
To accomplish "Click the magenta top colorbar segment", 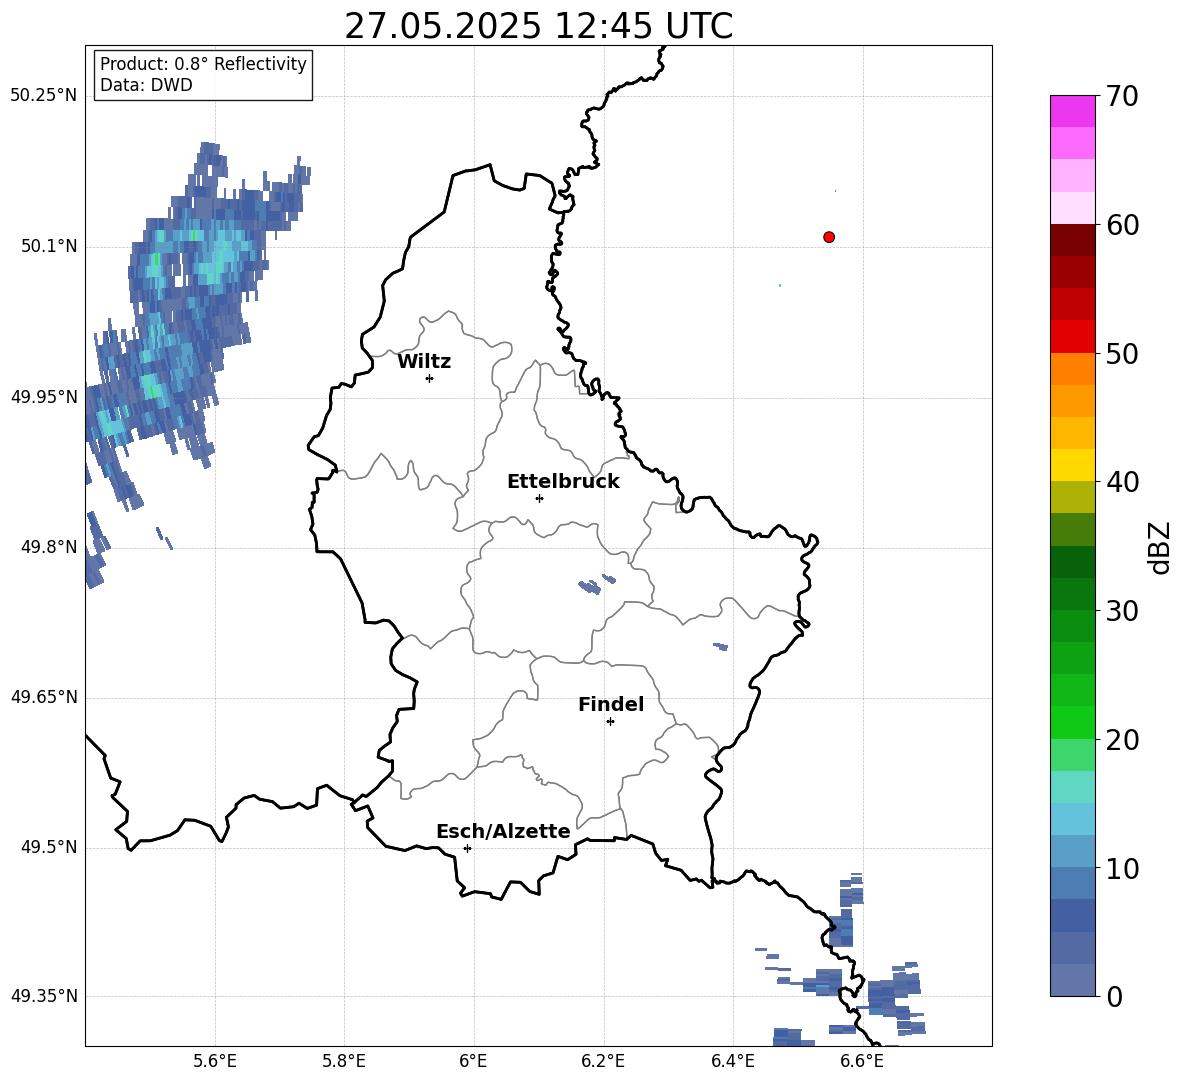I will coord(1072,111).
